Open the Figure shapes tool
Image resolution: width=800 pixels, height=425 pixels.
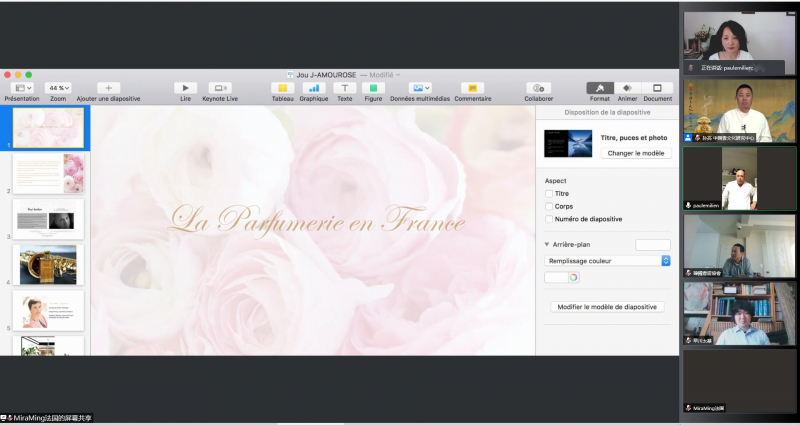373,88
